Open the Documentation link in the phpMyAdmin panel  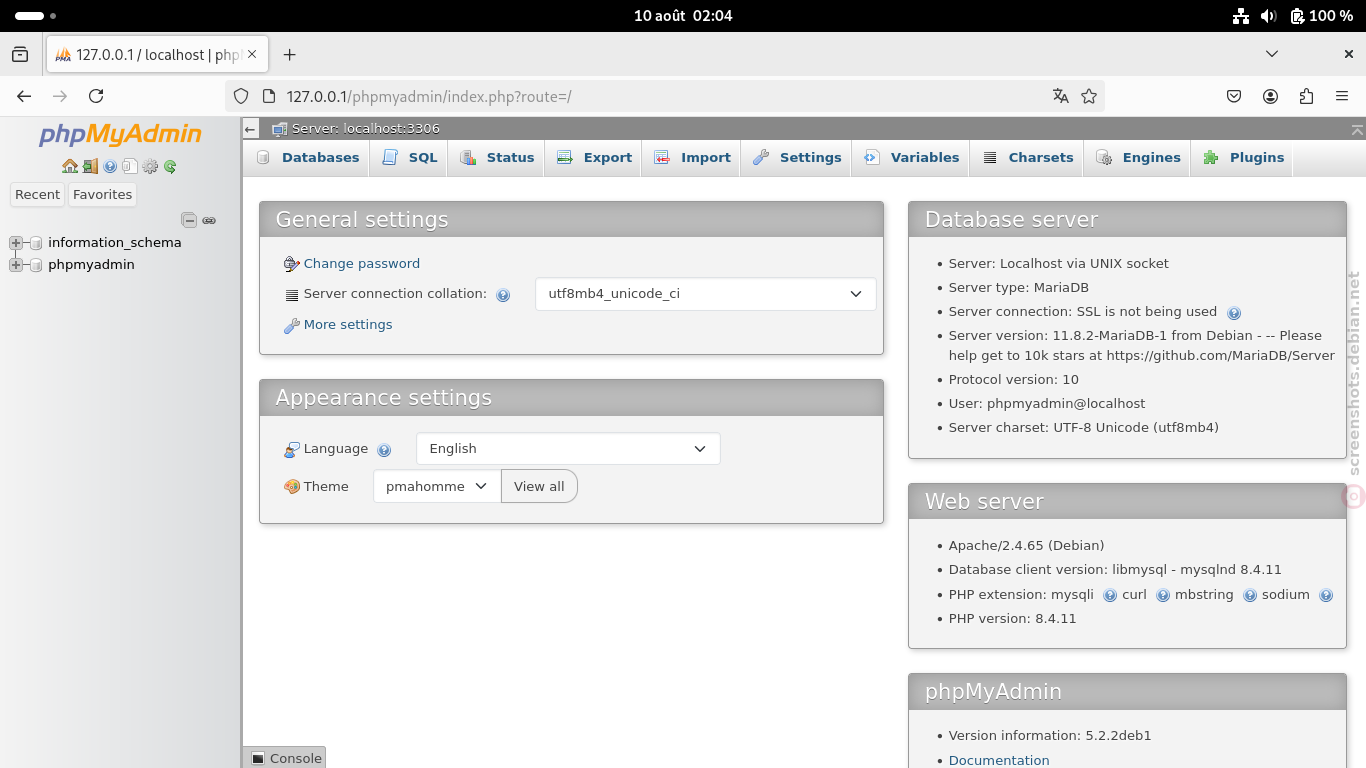click(999, 761)
